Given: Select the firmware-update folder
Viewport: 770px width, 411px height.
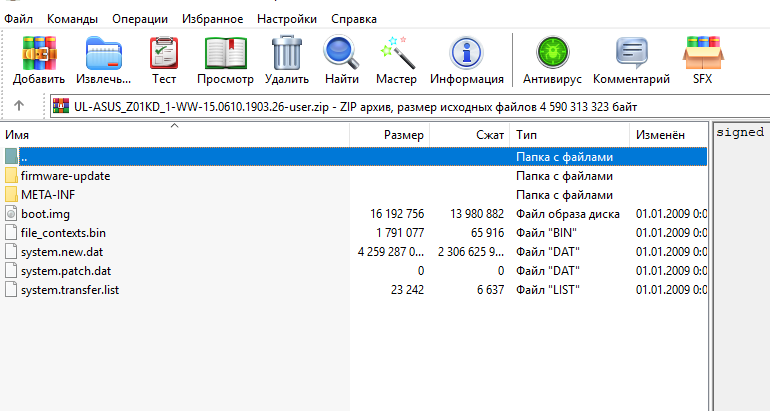Looking at the screenshot, I should [x=65, y=176].
